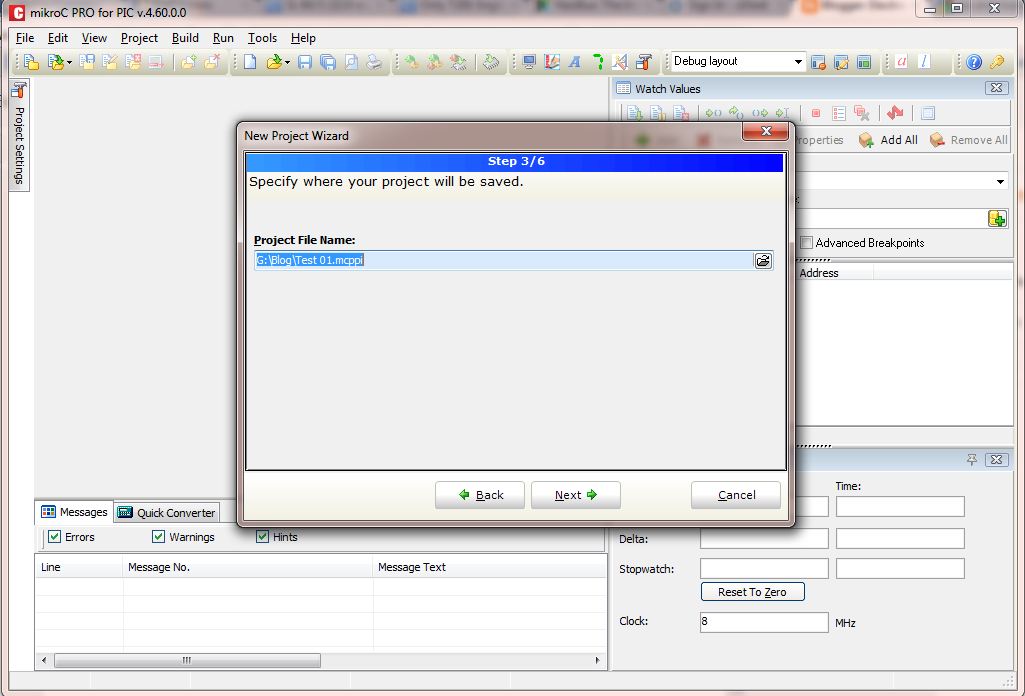1025x696 pixels.
Task: Open the Watch Values variable dropdown
Action: 1000,181
